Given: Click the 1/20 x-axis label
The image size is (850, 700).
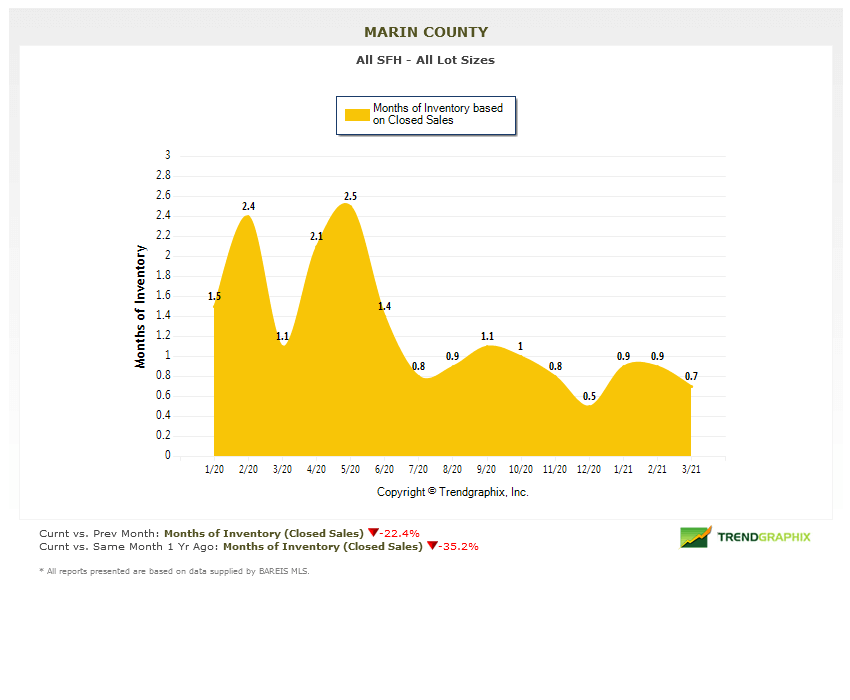Looking at the screenshot, I should [214, 468].
